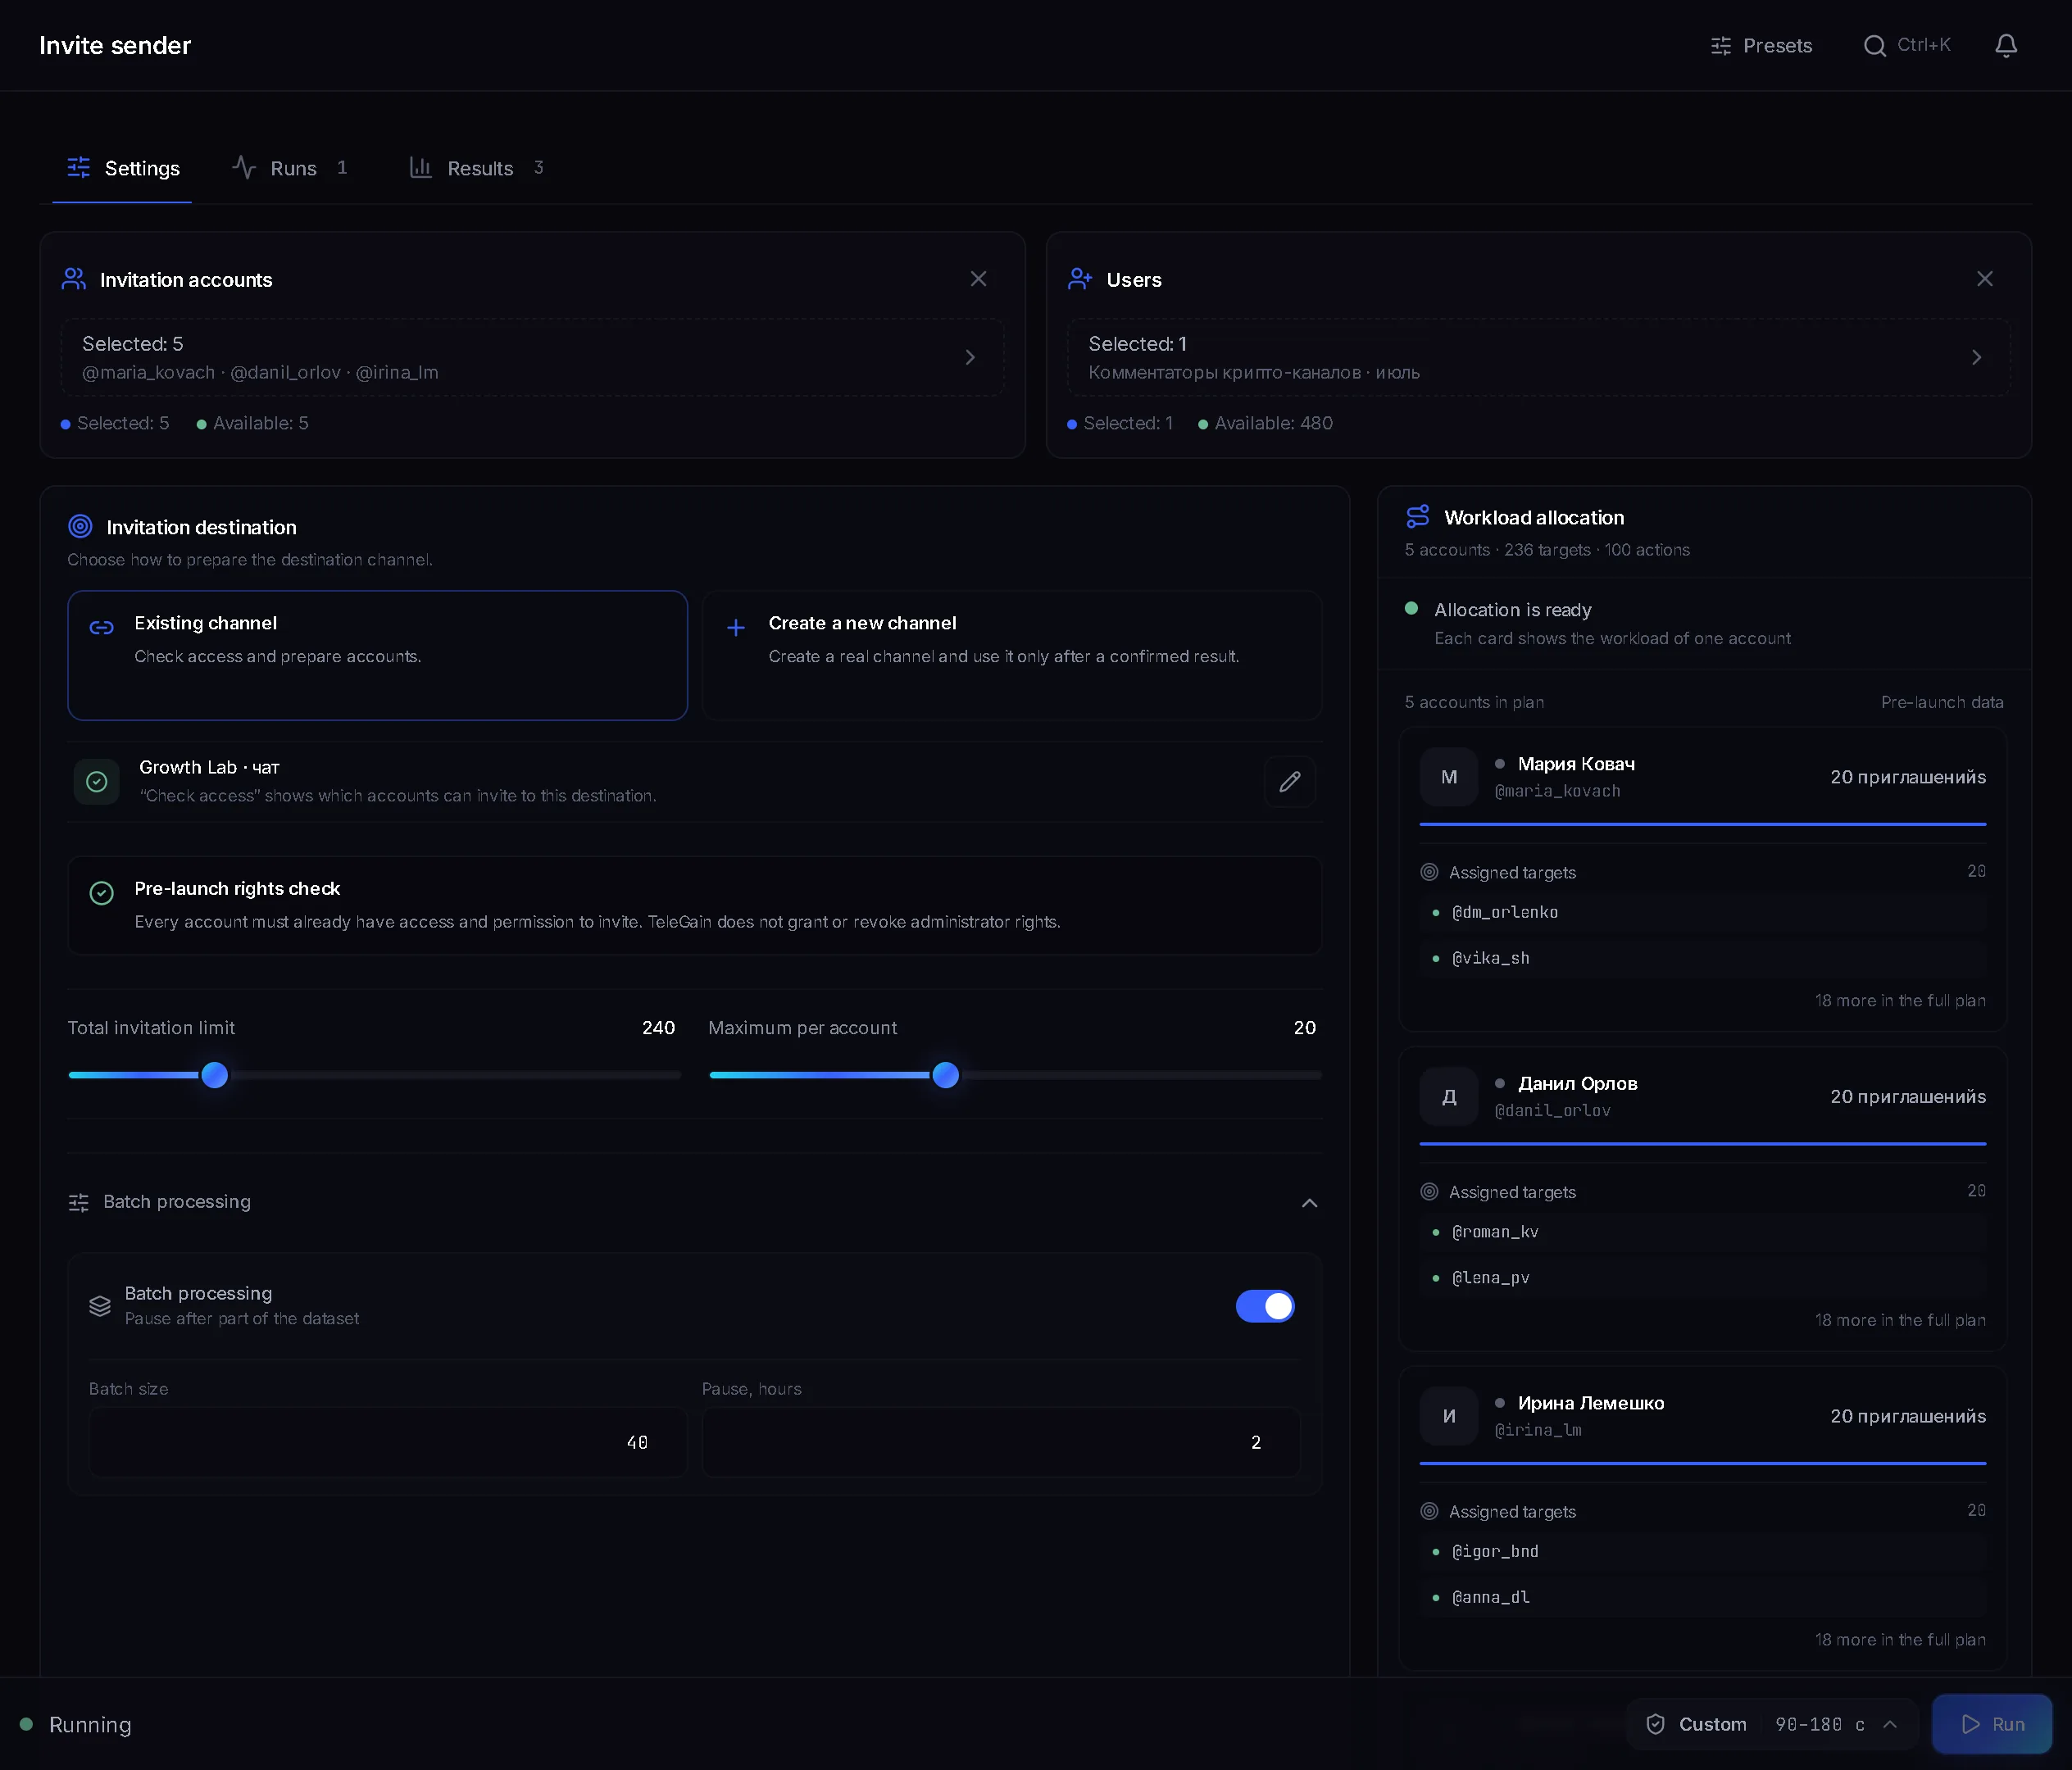The width and height of the screenshot is (2072, 1770).
Task: Click the plus icon for new channel
Action: [736, 628]
